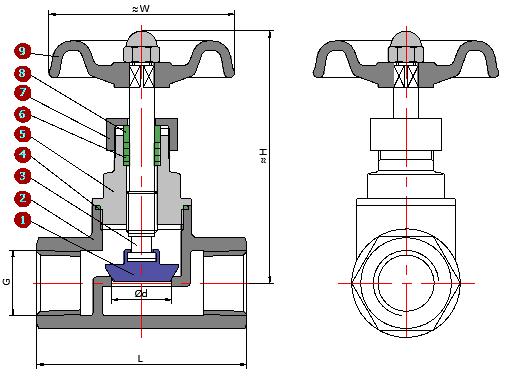Click the Ød bore diameter label
The height and width of the screenshot is (385, 507).
(x=141, y=293)
